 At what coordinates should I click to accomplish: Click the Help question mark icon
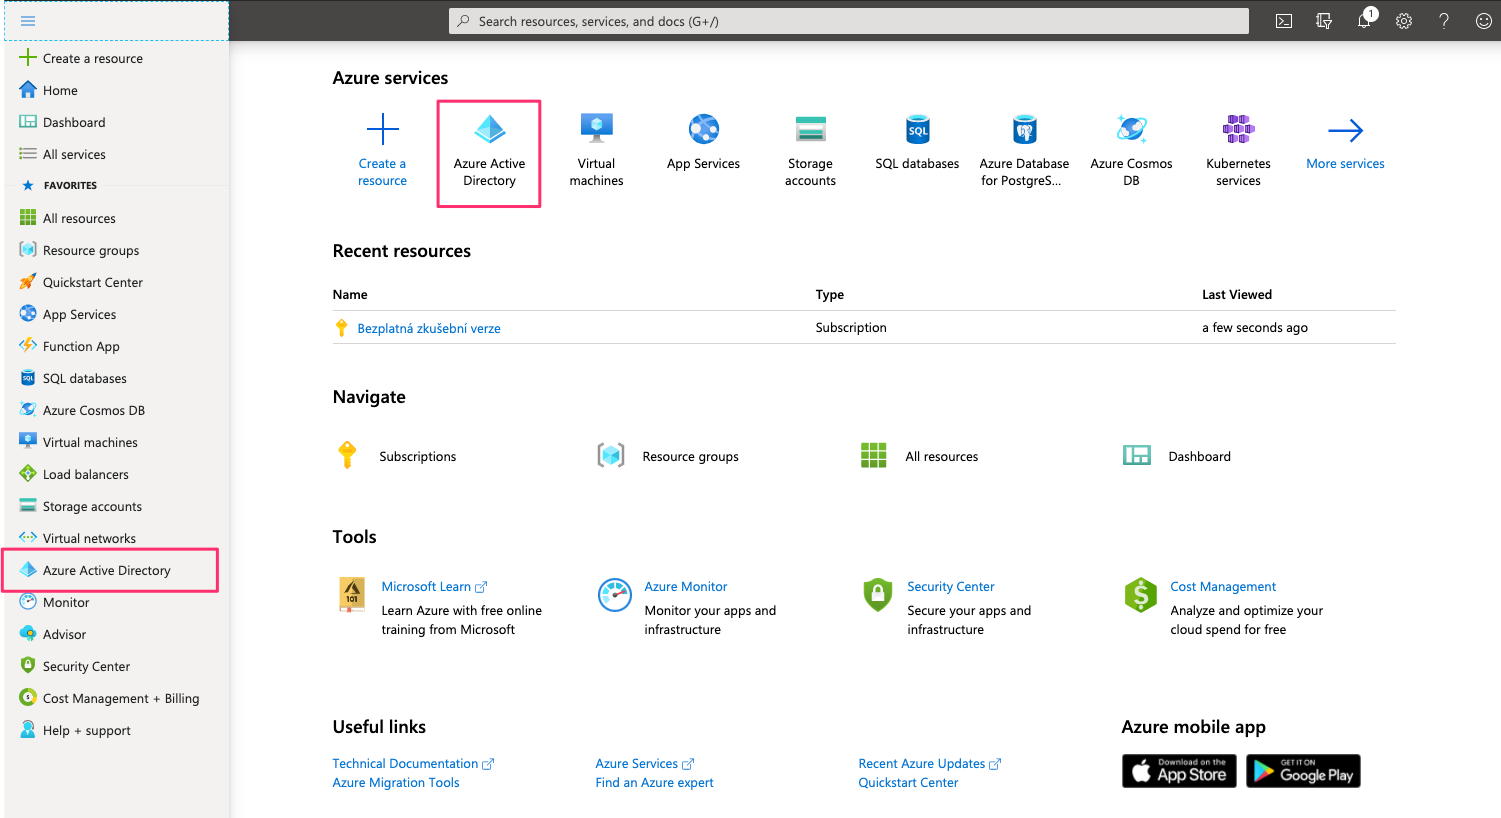(x=1444, y=21)
